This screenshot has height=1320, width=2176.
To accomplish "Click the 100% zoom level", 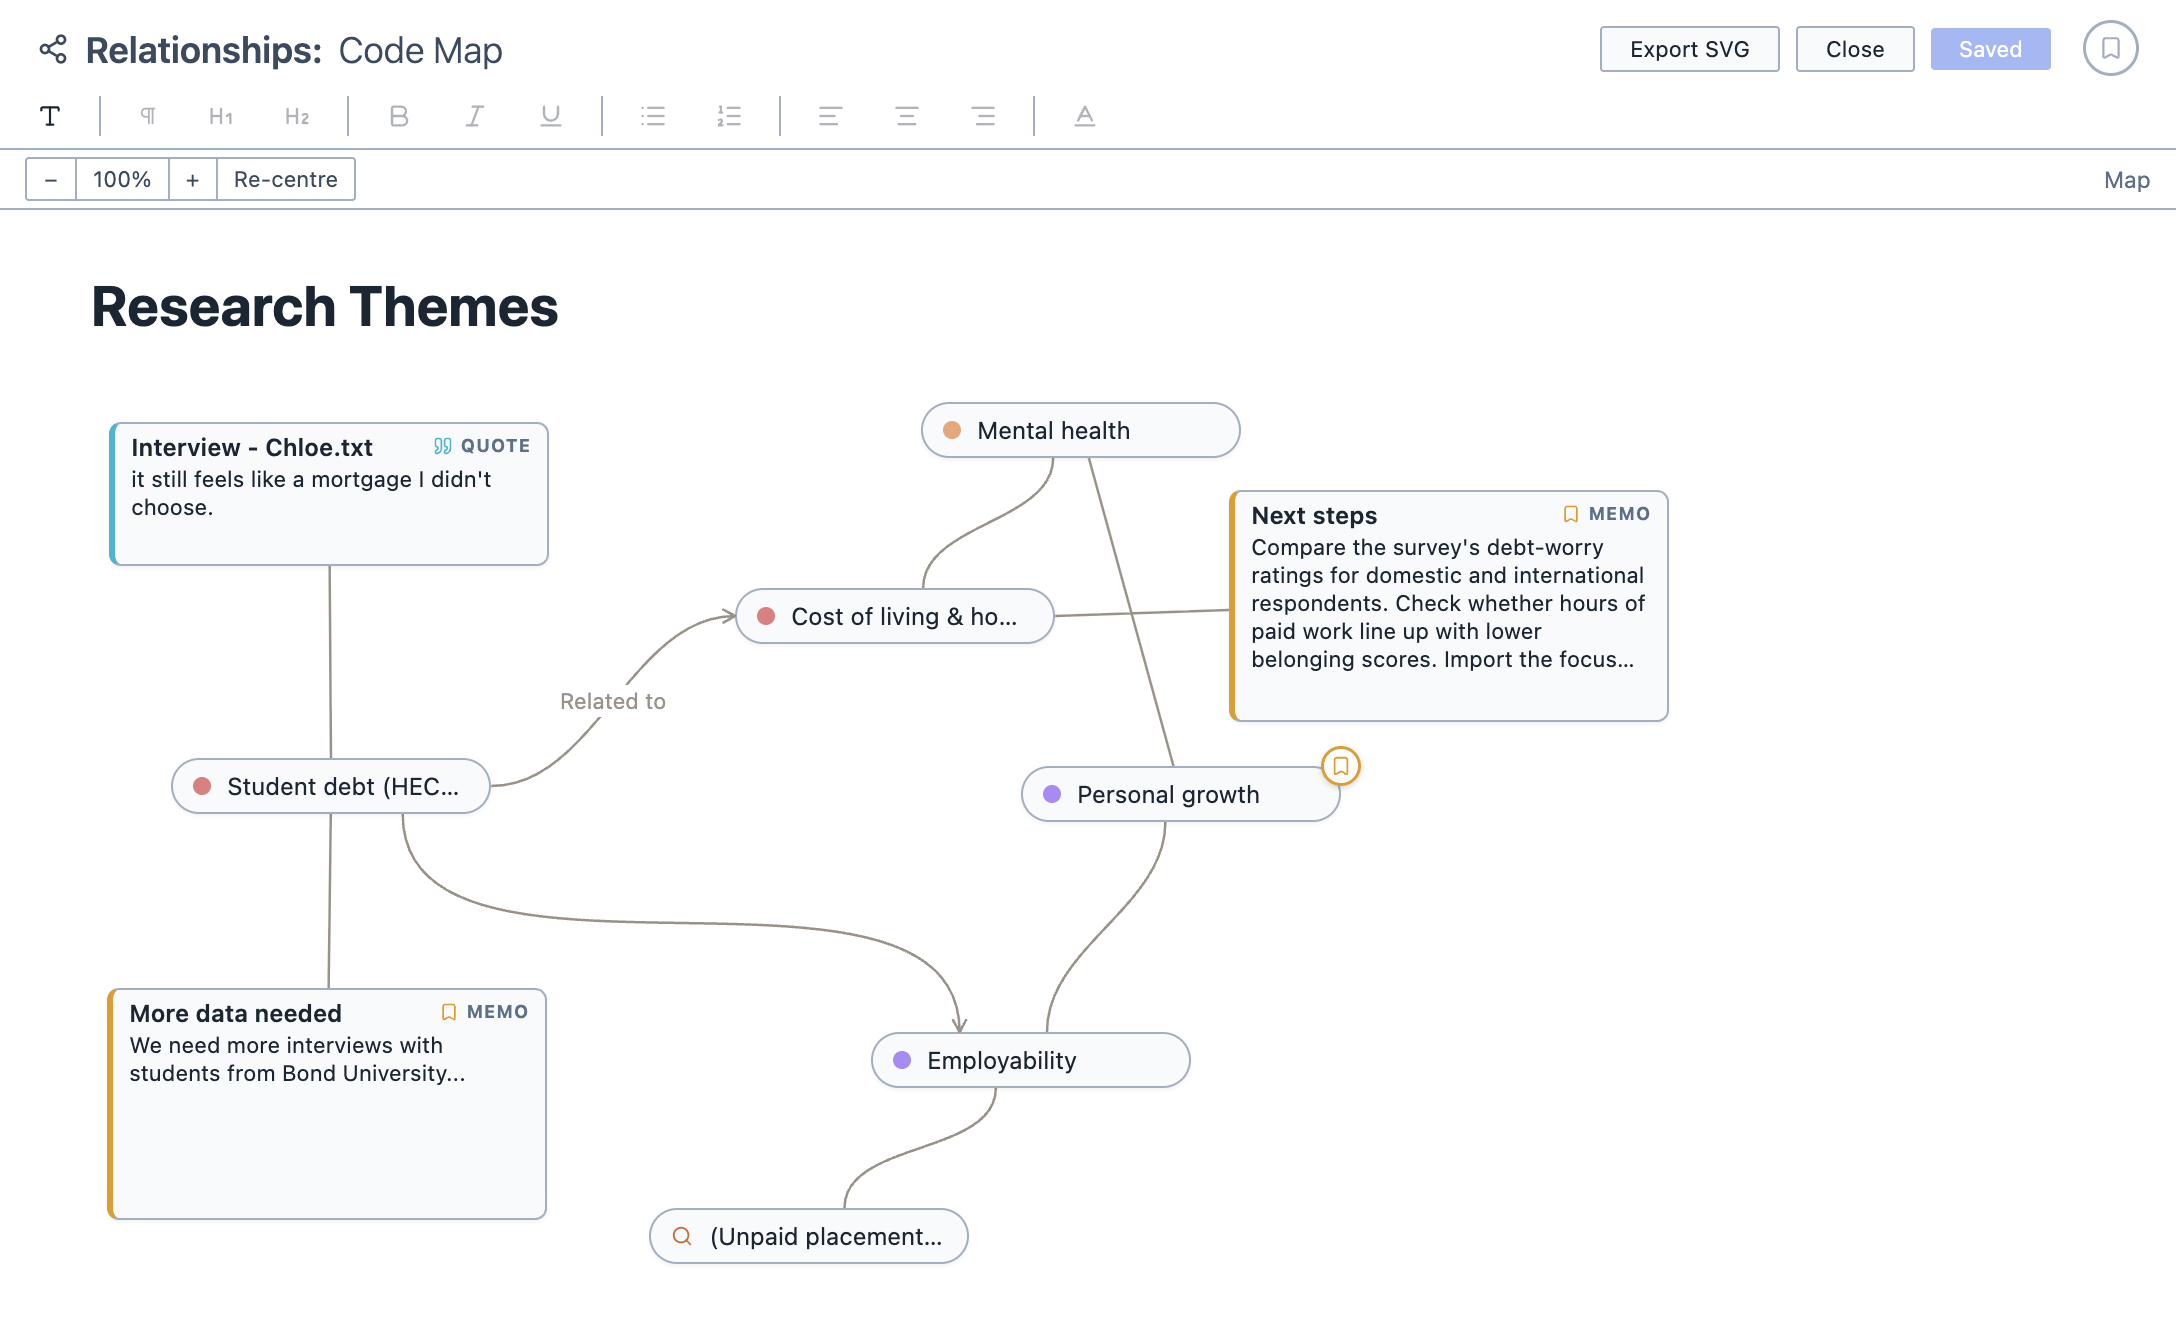I will click(x=122, y=179).
